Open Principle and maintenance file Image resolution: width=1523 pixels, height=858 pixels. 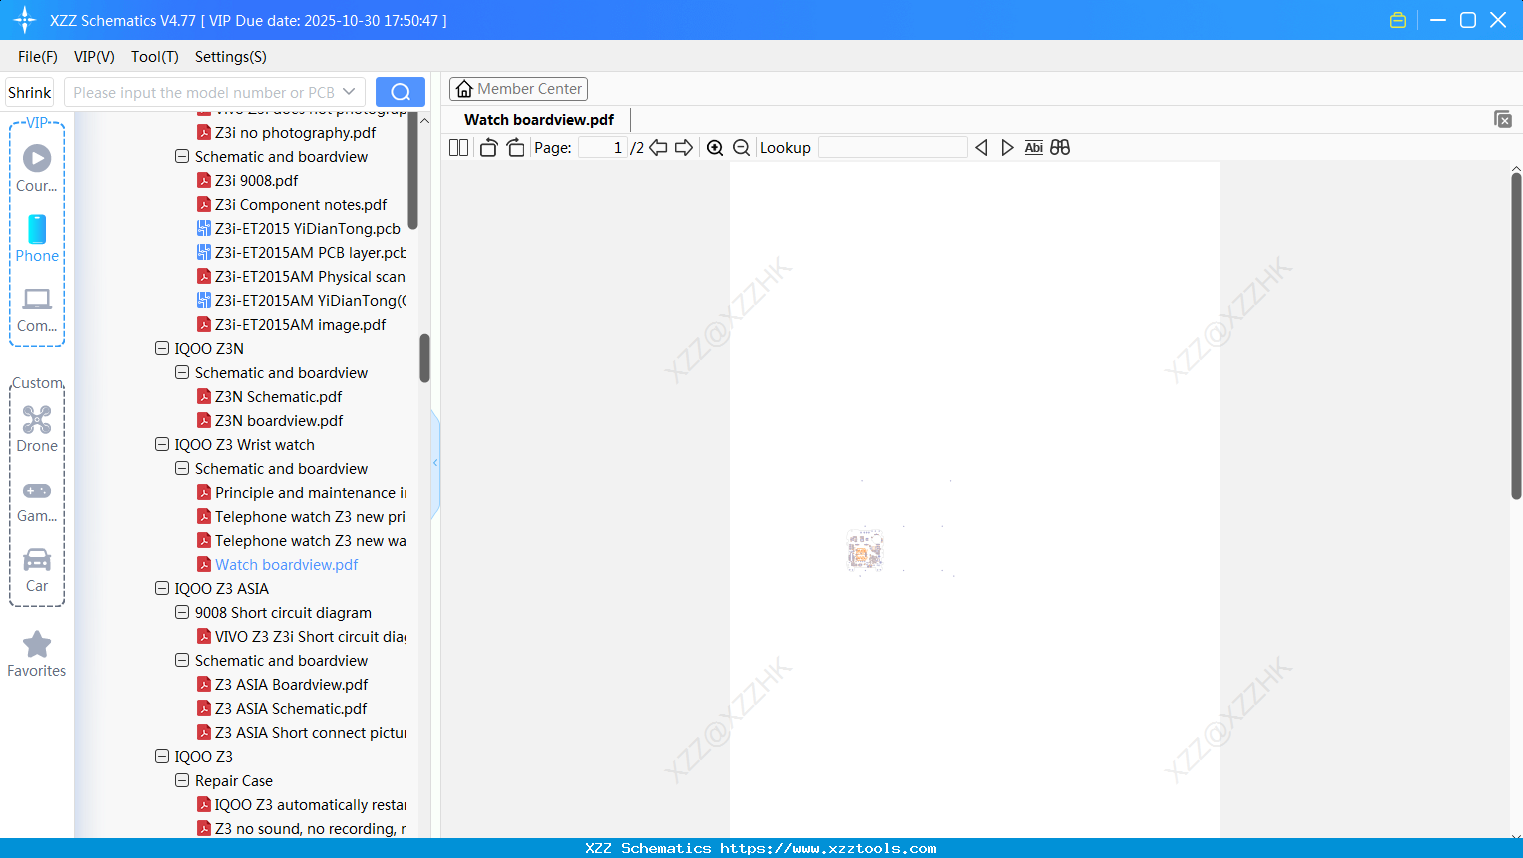point(310,493)
